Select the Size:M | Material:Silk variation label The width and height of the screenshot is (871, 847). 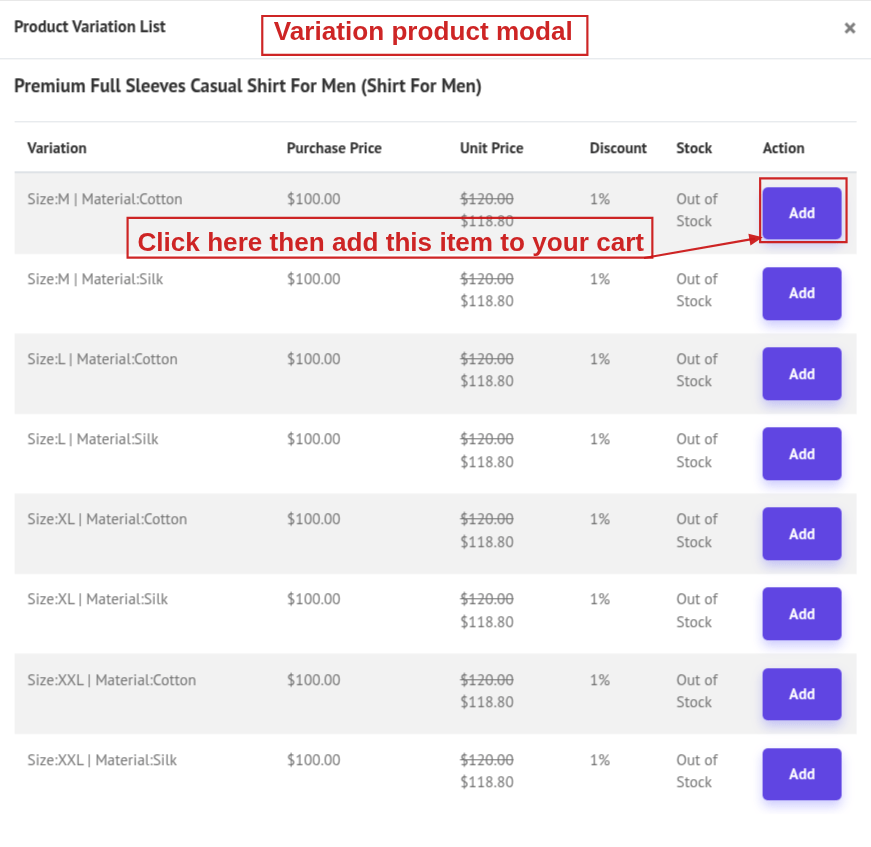click(95, 279)
